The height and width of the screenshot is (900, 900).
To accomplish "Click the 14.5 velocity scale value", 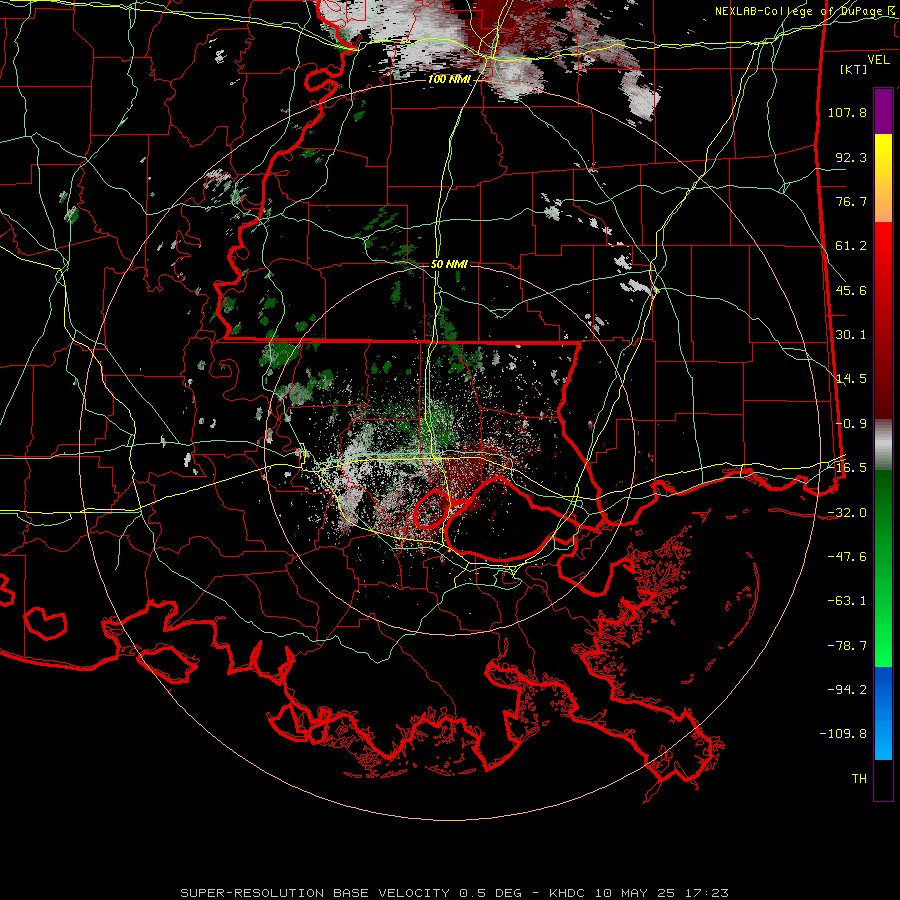I will (x=851, y=379).
